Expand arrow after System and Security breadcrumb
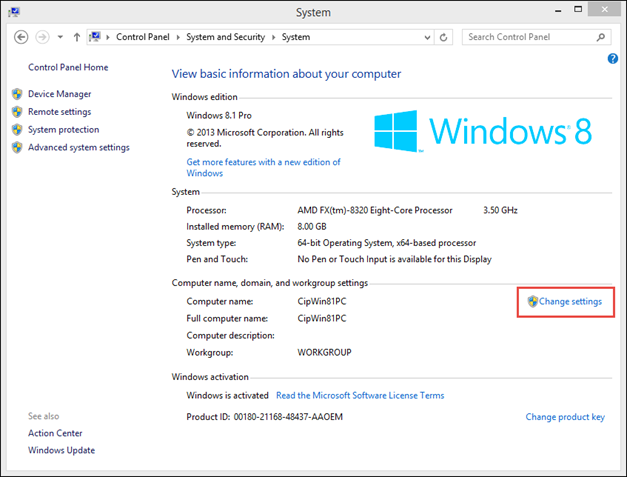Viewport: 627px width, 477px height. (x=274, y=37)
